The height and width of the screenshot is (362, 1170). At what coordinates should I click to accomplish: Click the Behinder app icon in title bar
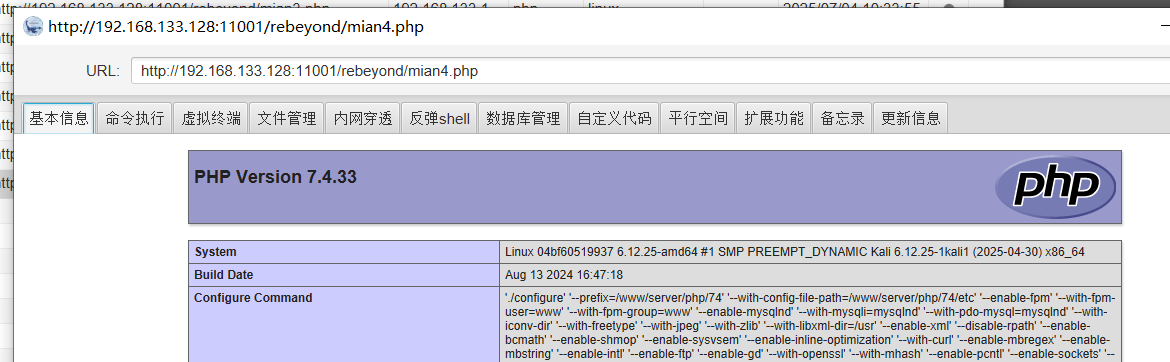(33, 27)
